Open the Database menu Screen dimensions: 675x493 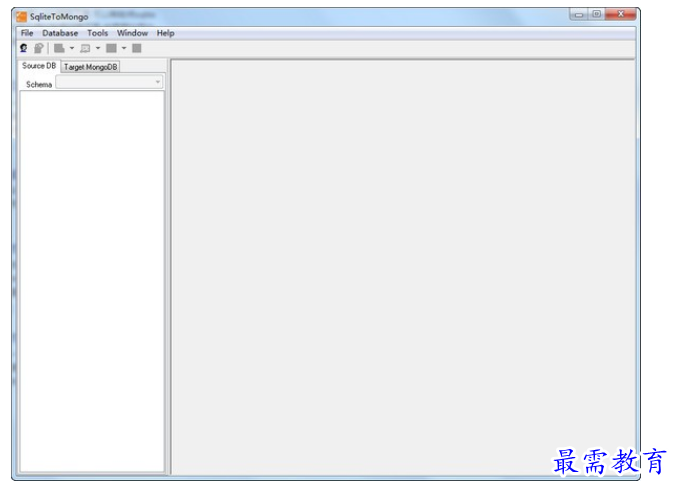coord(60,33)
